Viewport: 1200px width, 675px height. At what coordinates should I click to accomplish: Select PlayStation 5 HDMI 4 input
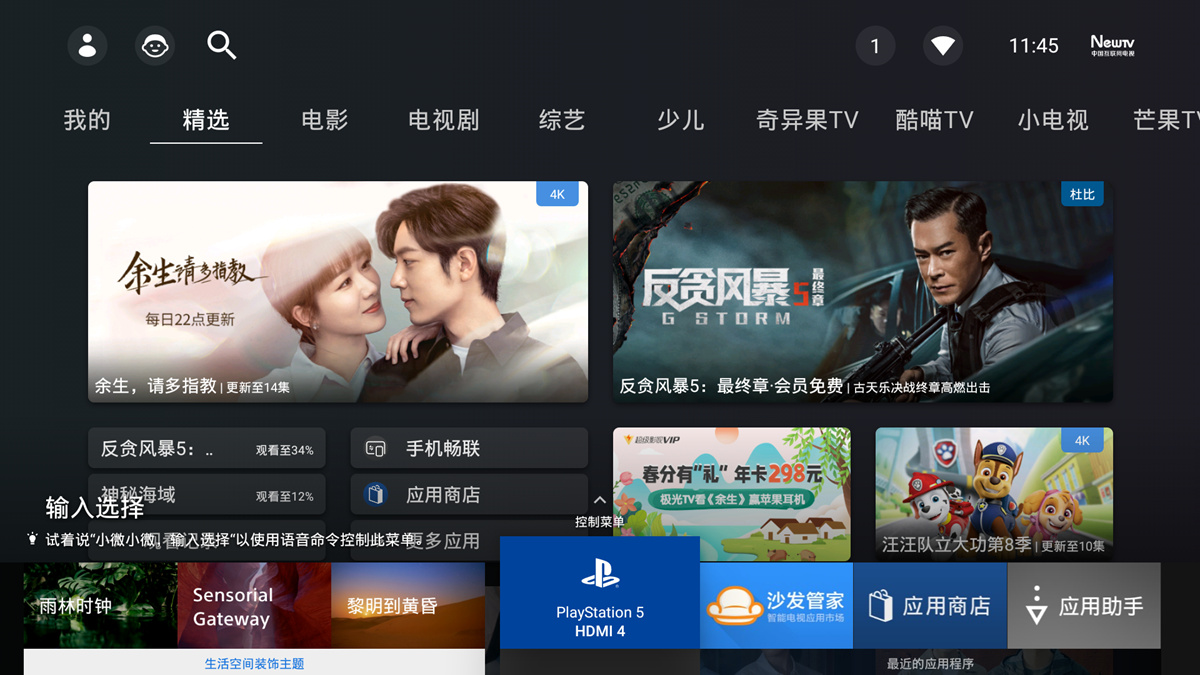[x=600, y=592]
